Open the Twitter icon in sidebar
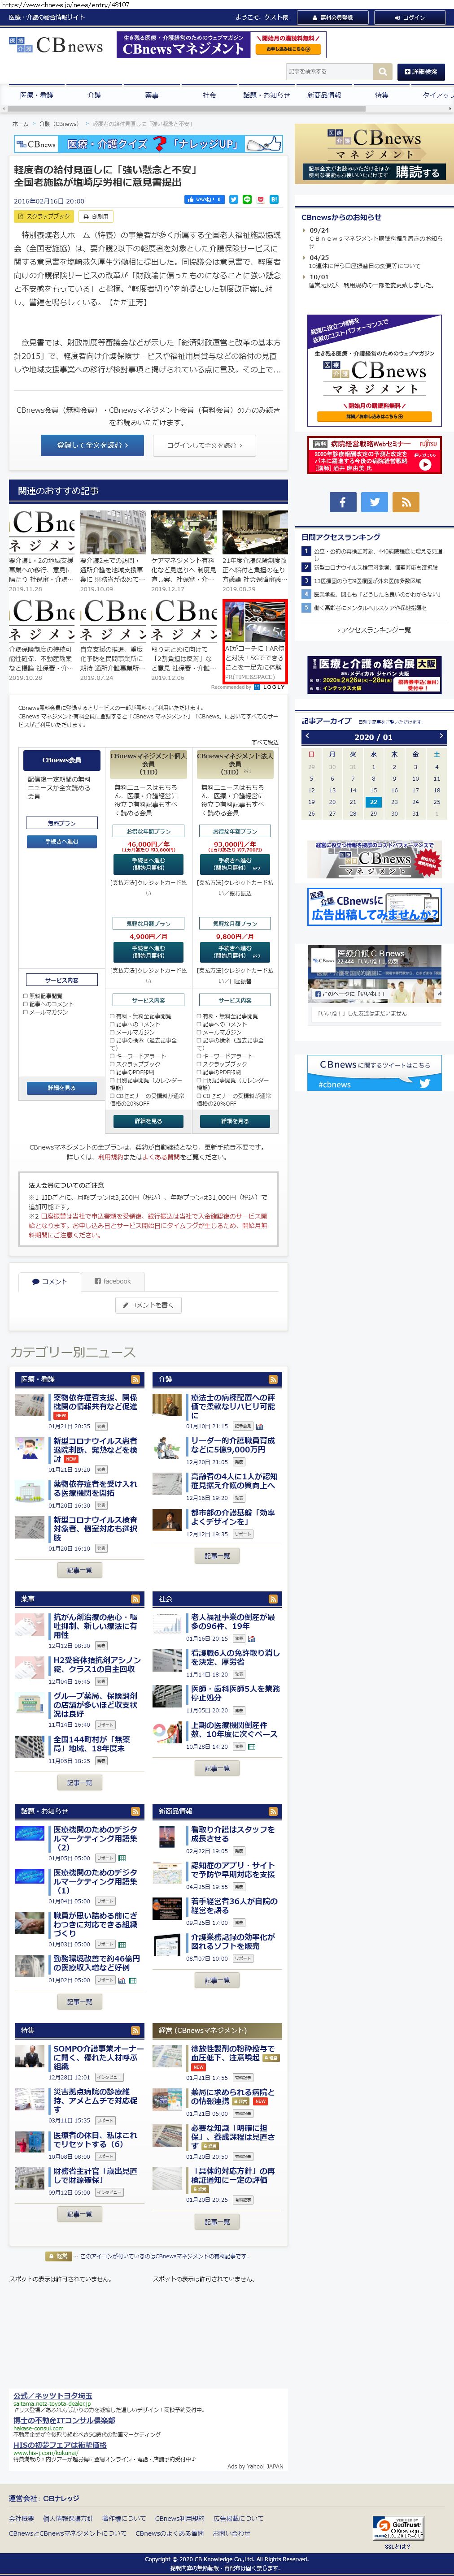Screen dimensions: 454x2576 374,502
